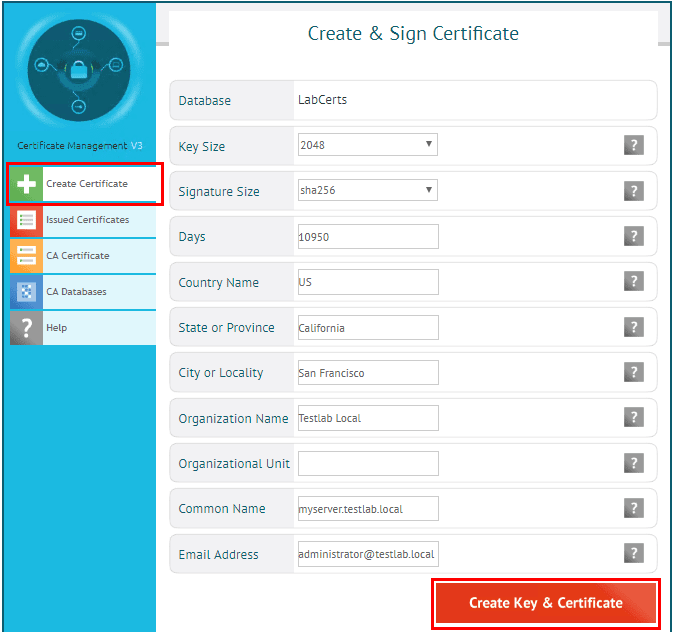Image resolution: width=674 pixels, height=632 pixels.
Task: Click the Organization Name input containing Testlab Local
Action: coord(368,418)
